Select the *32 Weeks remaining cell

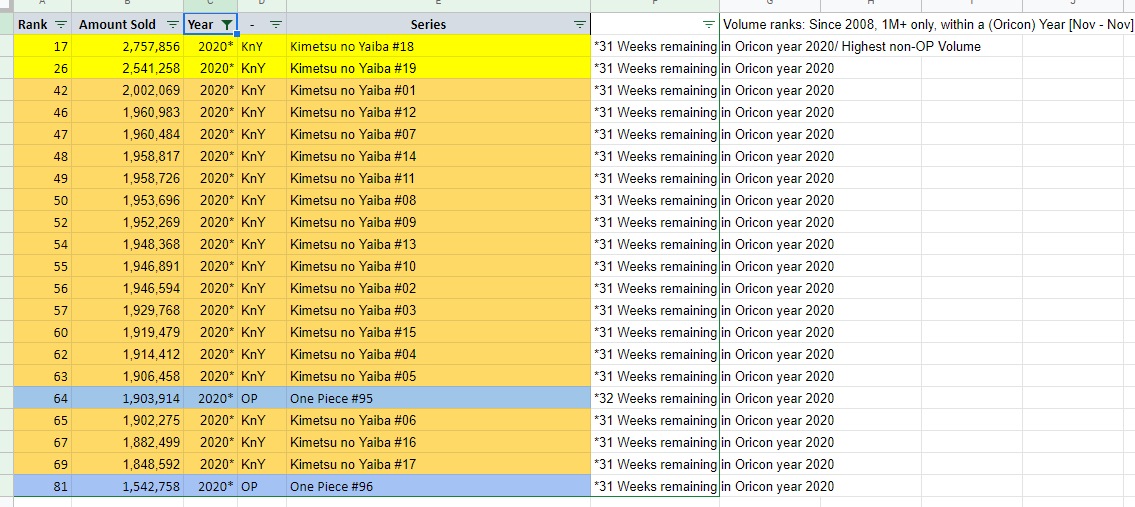[x=655, y=398]
